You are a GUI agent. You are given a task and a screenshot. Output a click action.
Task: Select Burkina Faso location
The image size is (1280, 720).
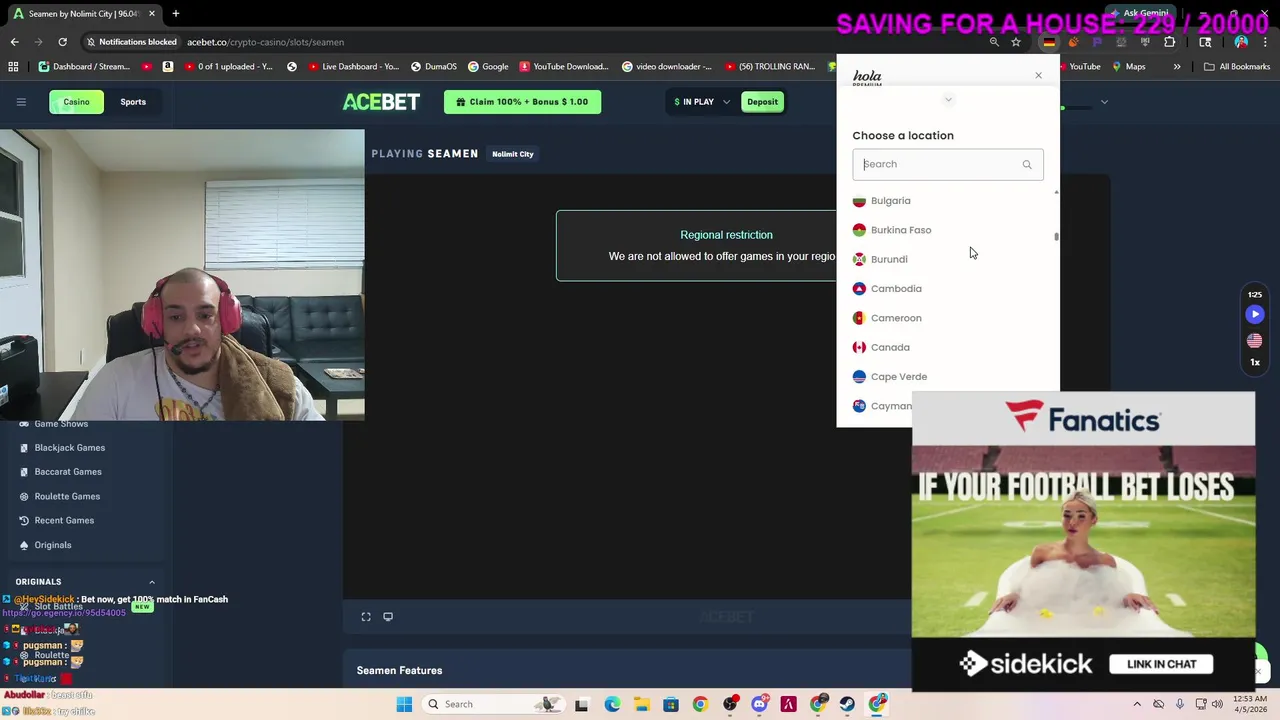947,230
